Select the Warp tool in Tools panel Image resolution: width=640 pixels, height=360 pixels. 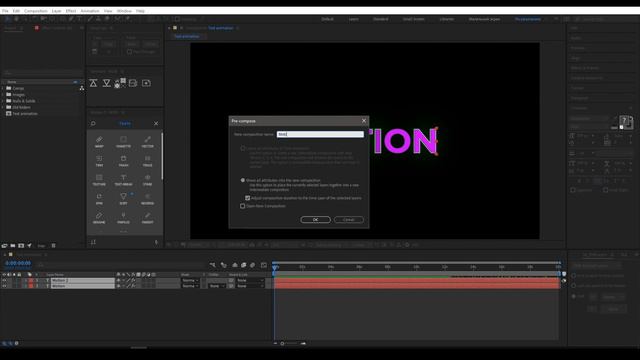99,142
